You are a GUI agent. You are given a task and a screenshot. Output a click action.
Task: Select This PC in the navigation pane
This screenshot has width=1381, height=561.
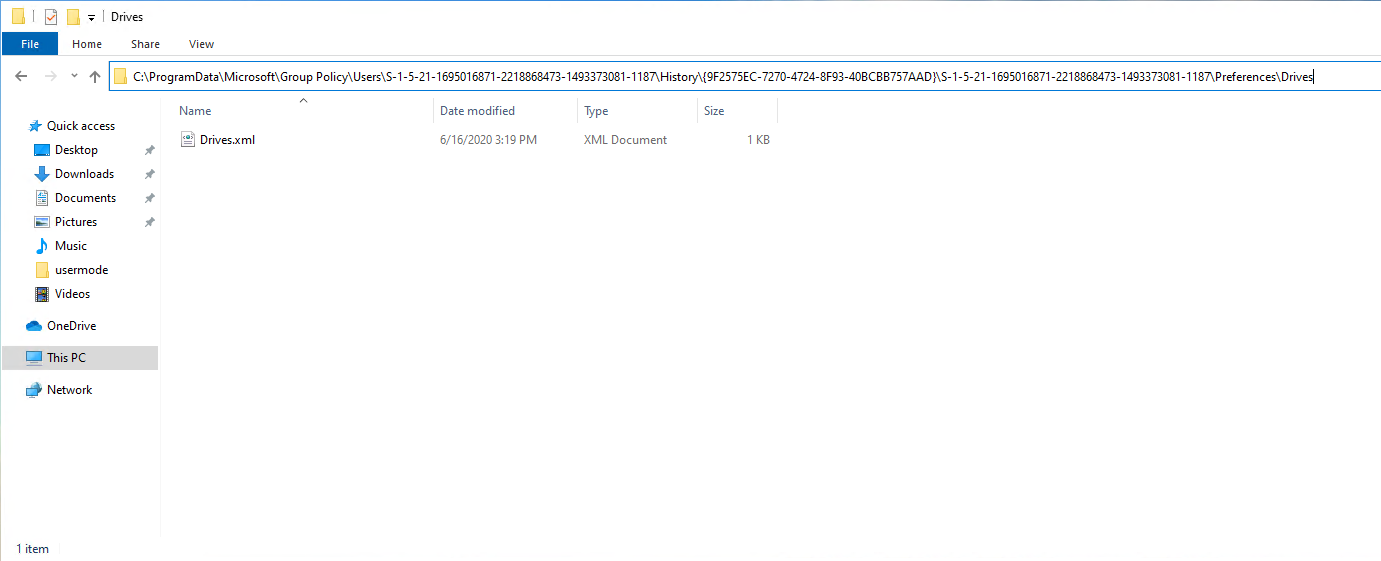tap(66, 358)
